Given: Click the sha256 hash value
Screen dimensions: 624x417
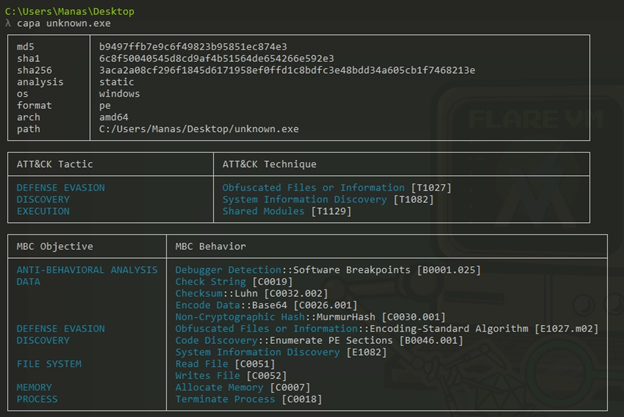Looking at the screenshot, I should tap(287, 70).
